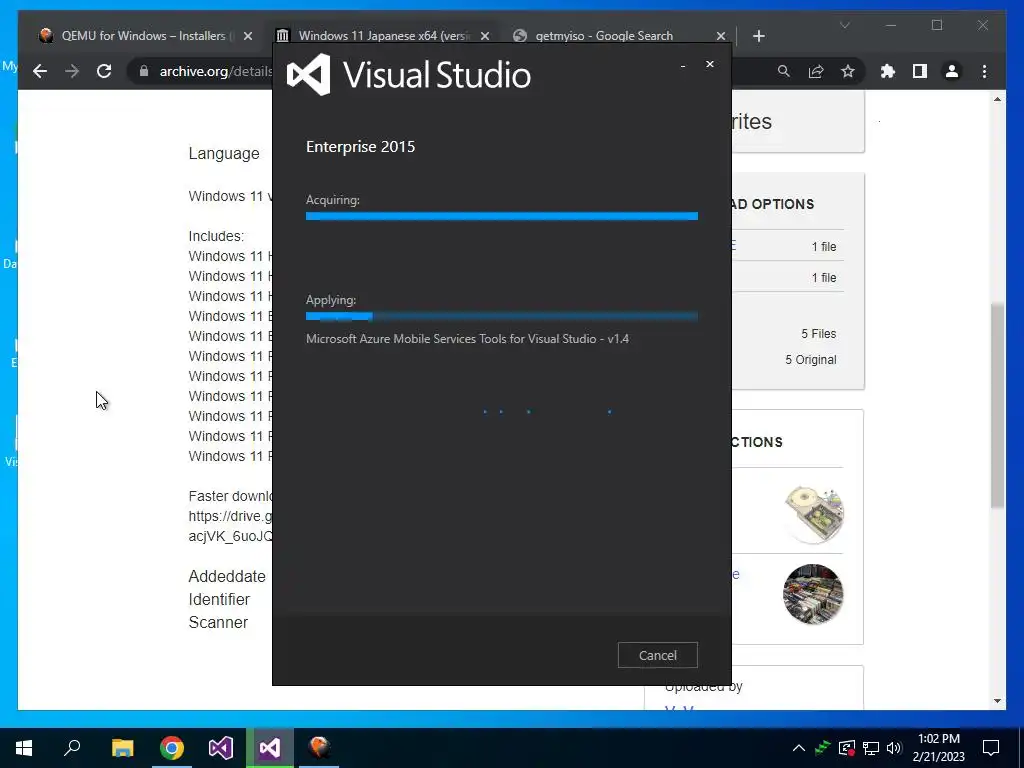1024x768 pixels.
Task: Click the security alert tray icon
Action: point(847,748)
